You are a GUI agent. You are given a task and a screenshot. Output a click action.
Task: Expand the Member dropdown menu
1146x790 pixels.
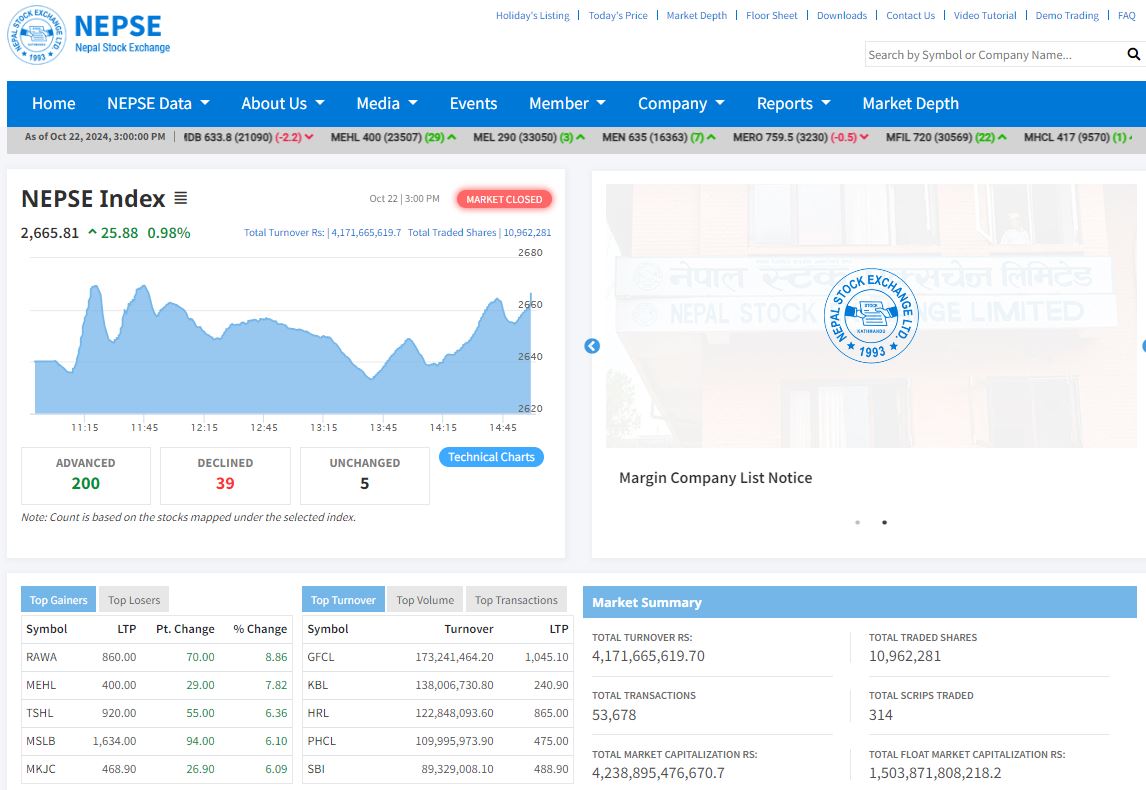[567, 104]
